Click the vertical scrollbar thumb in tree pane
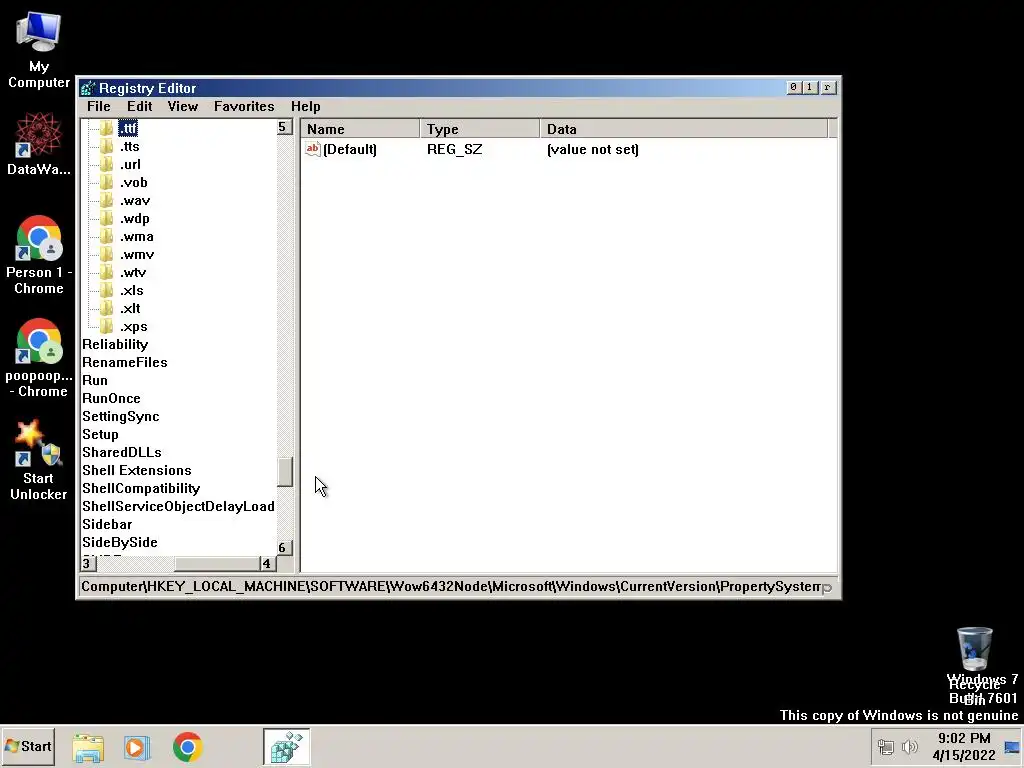The height and width of the screenshot is (768, 1024). click(285, 472)
